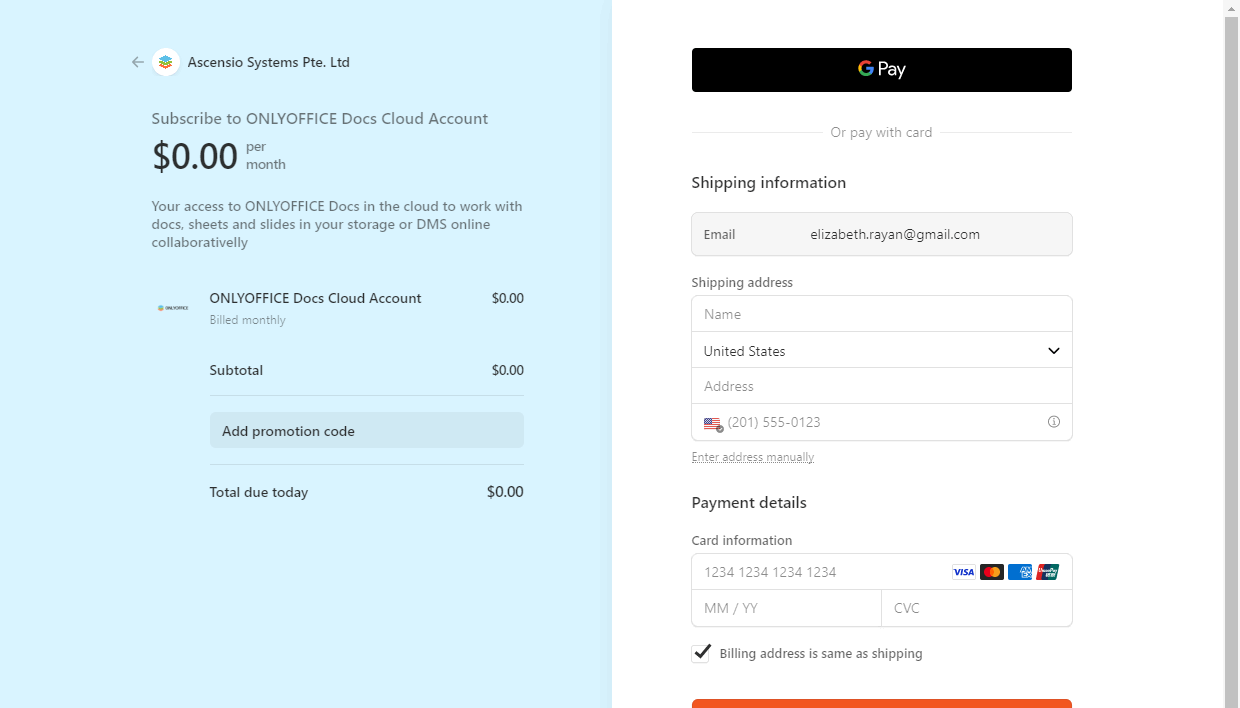The height and width of the screenshot is (708, 1240).
Task: Click Add promotion code
Action: [x=288, y=430]
